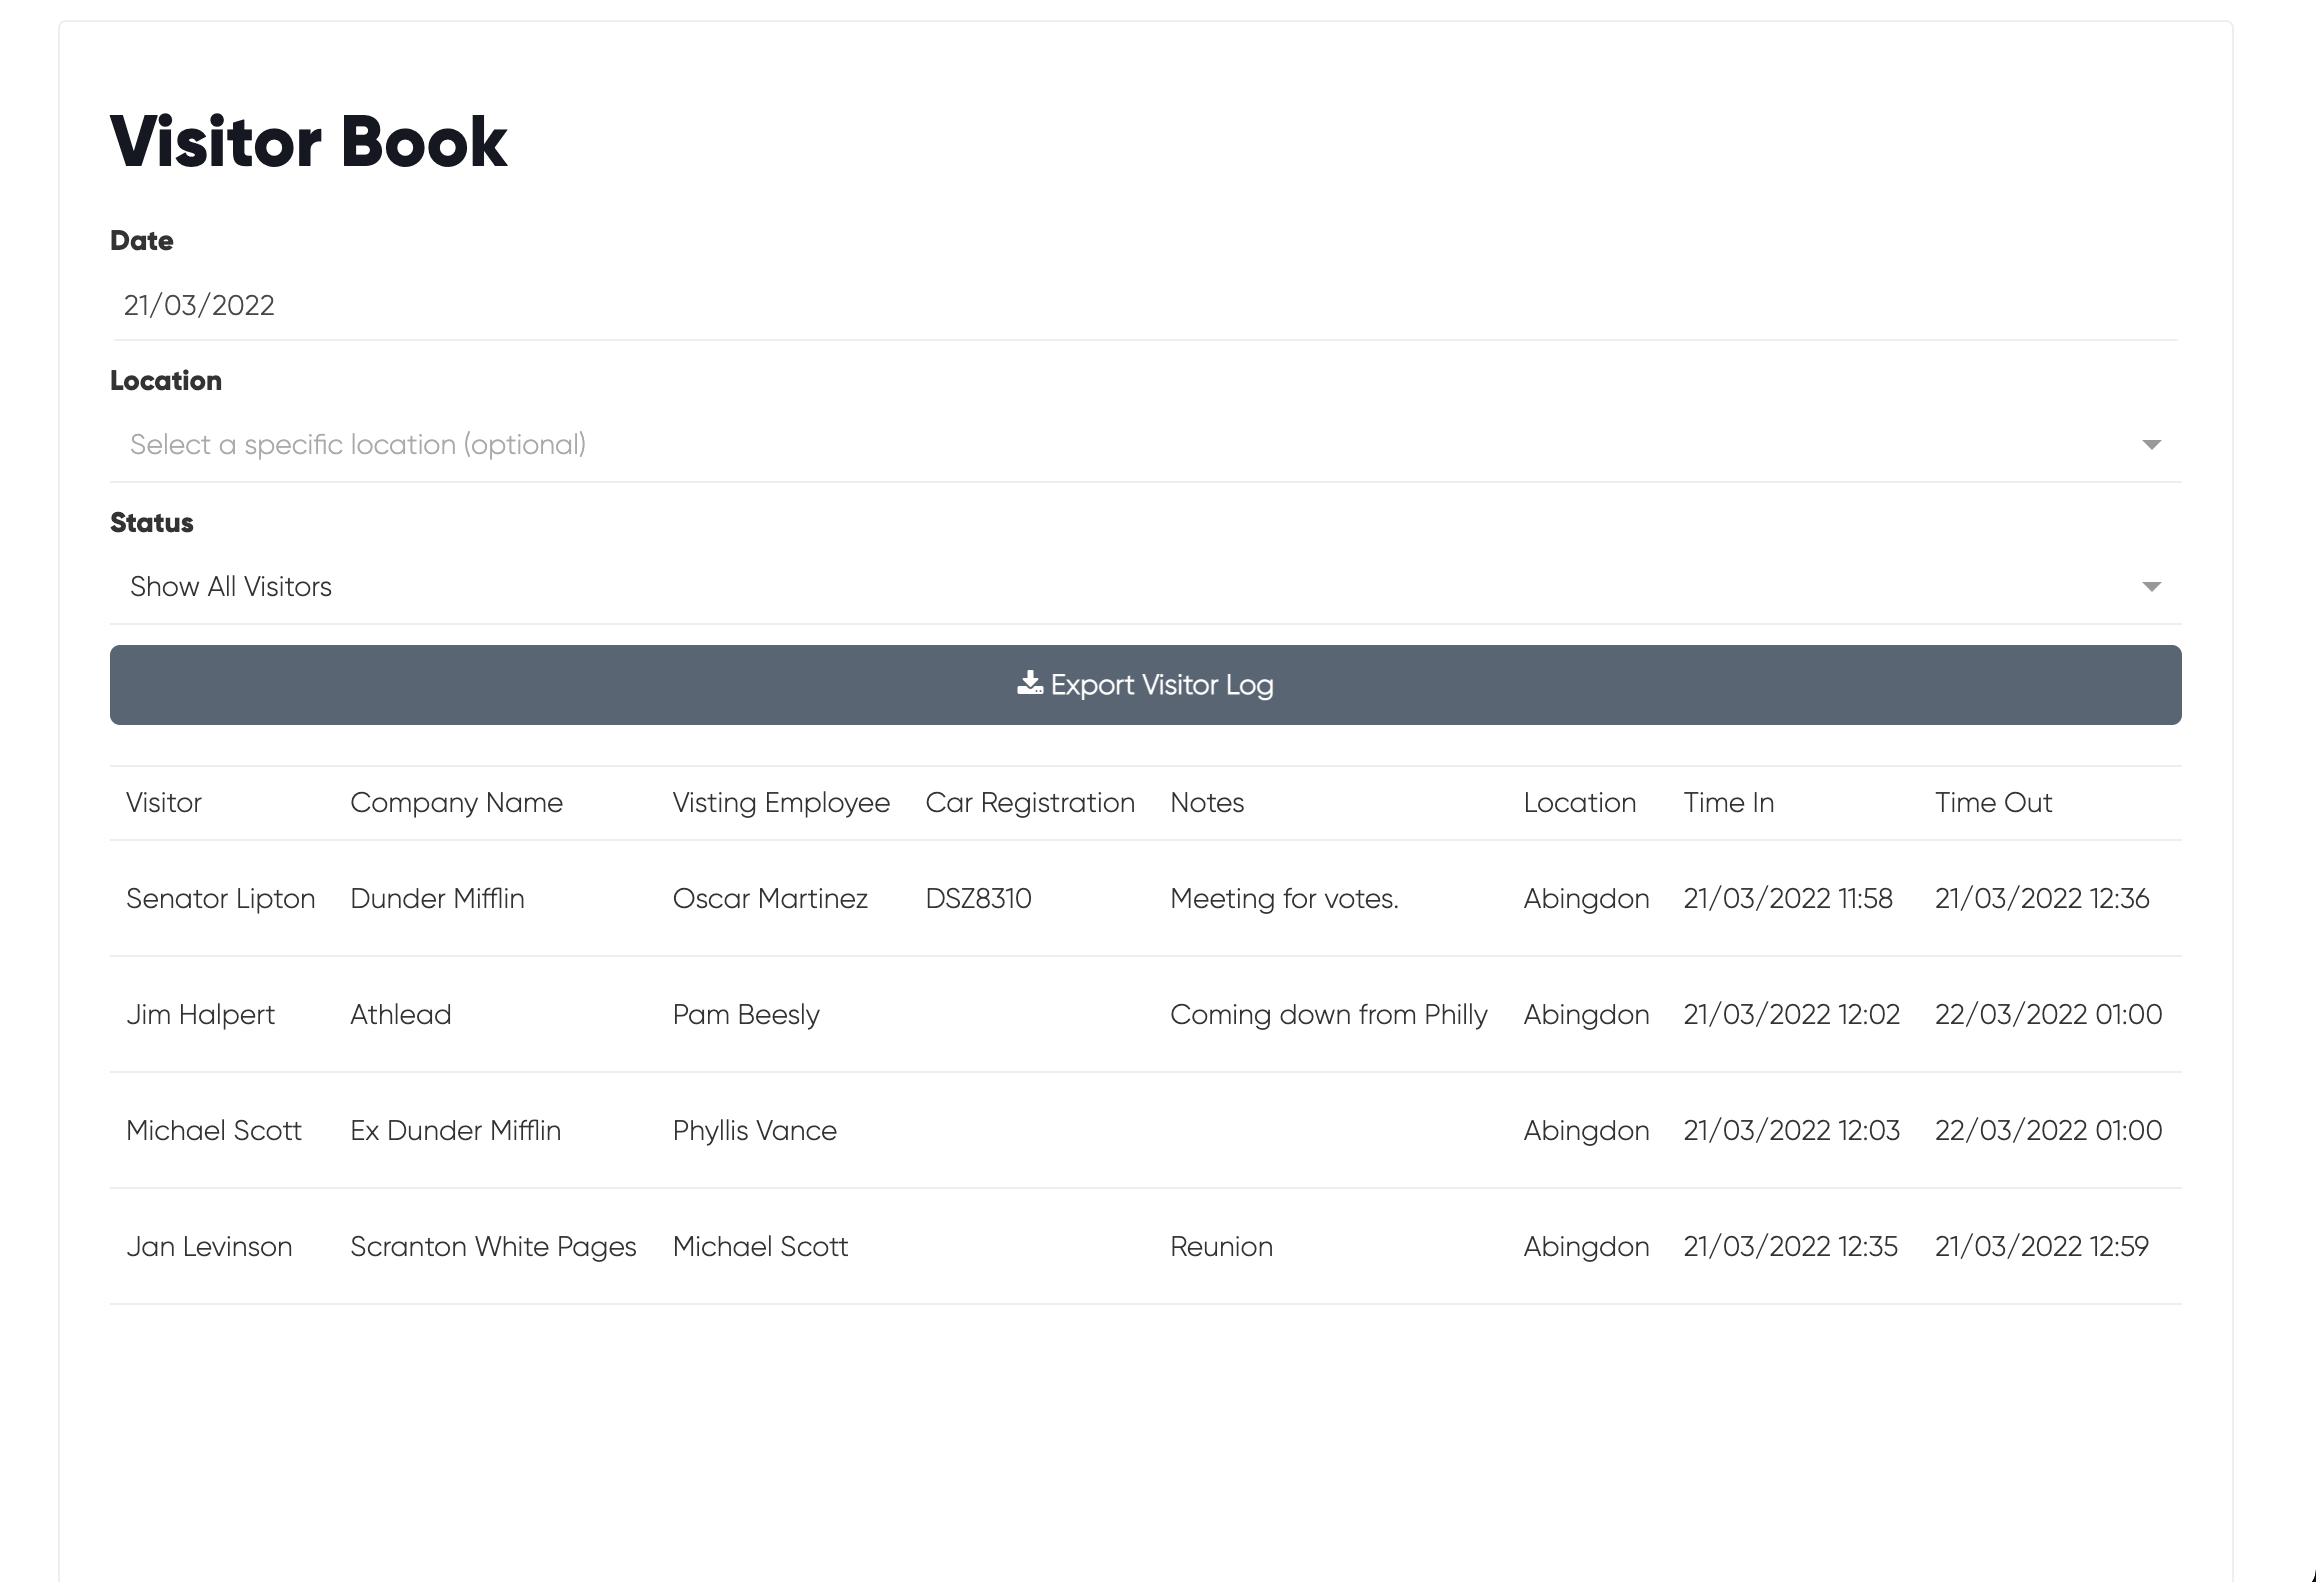Select the Jan Levinson visitor row
The height and width of the screenshot is (1582, 2316).
pos(209,1247)
